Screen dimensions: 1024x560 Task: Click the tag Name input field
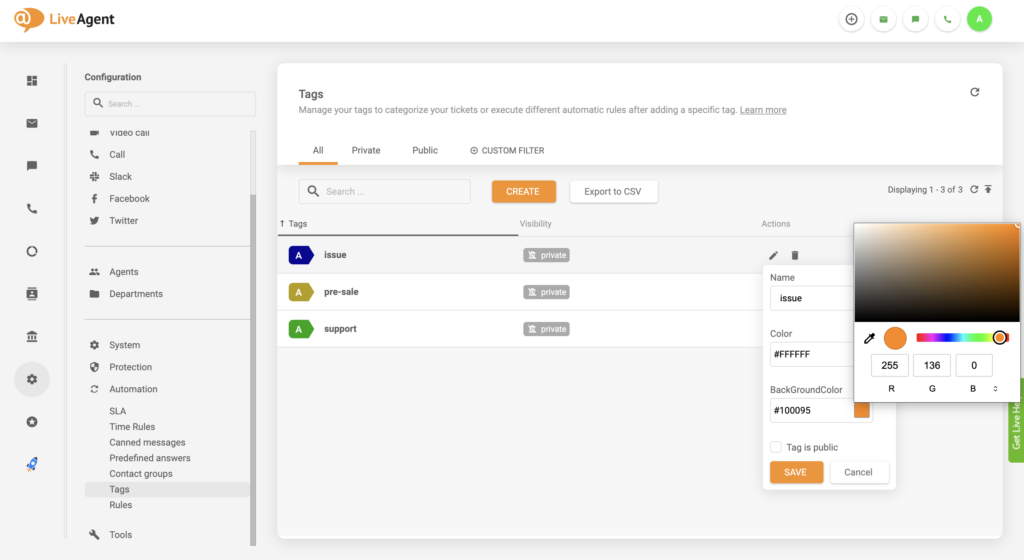click(811, 298)
